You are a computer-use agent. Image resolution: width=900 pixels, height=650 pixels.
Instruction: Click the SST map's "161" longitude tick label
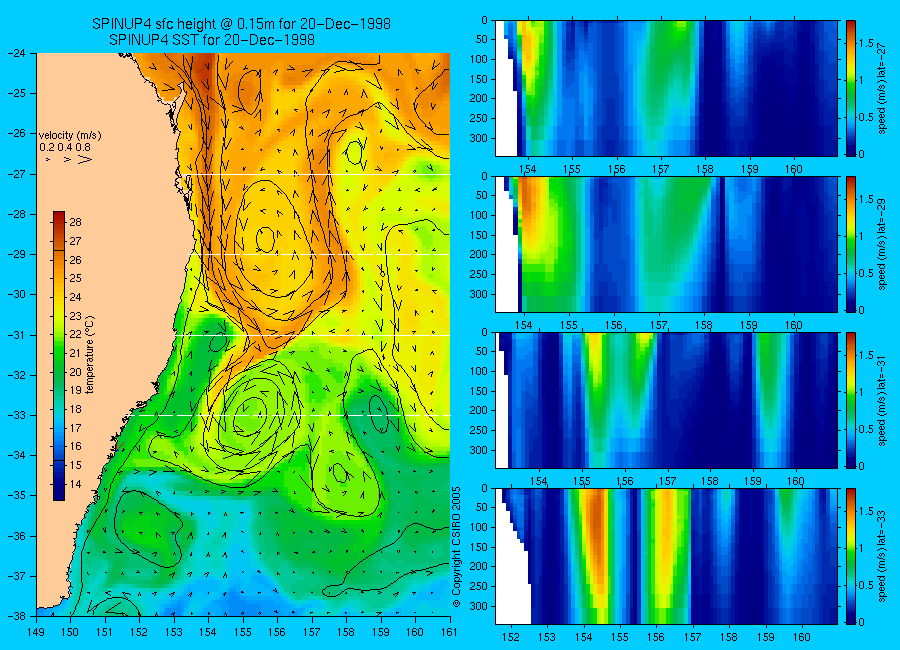pyautogui.click(x=449, y=632)
